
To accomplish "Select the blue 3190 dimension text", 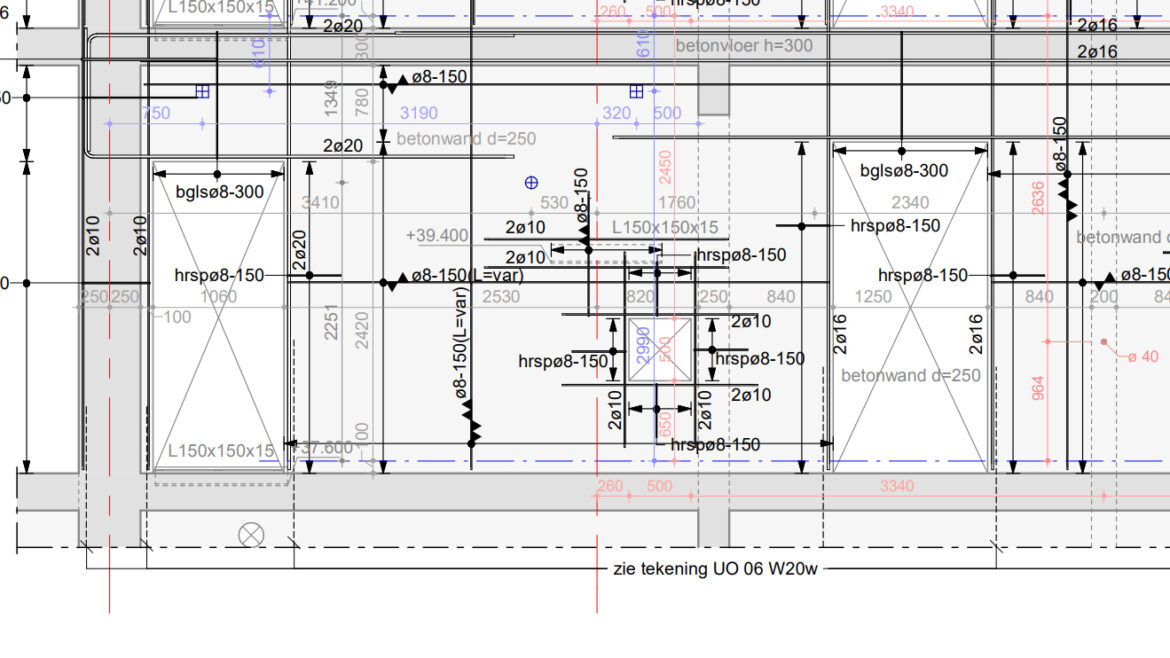I will 418,113.
